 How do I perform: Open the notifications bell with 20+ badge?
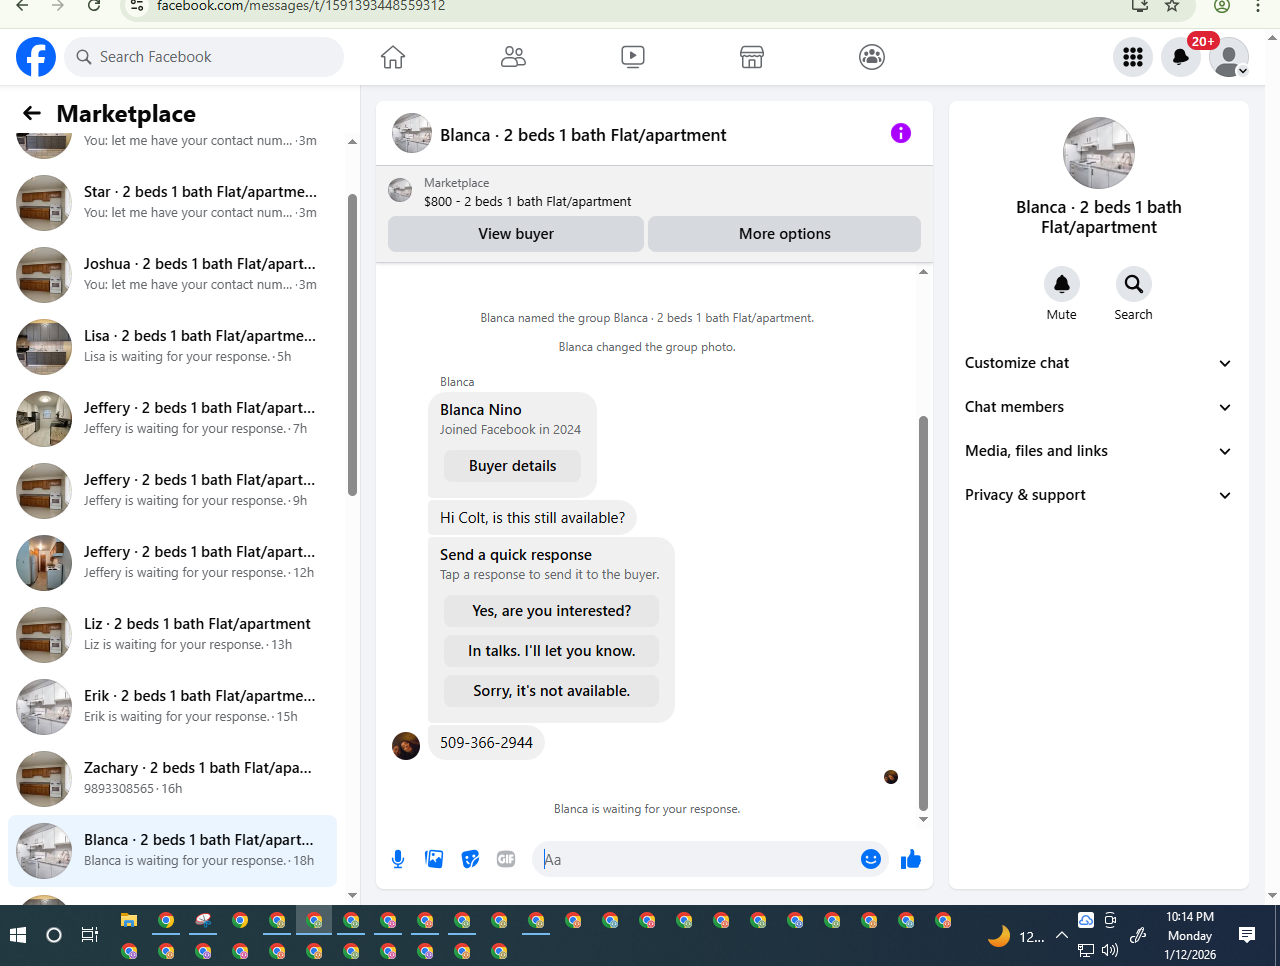(1181, 57)
